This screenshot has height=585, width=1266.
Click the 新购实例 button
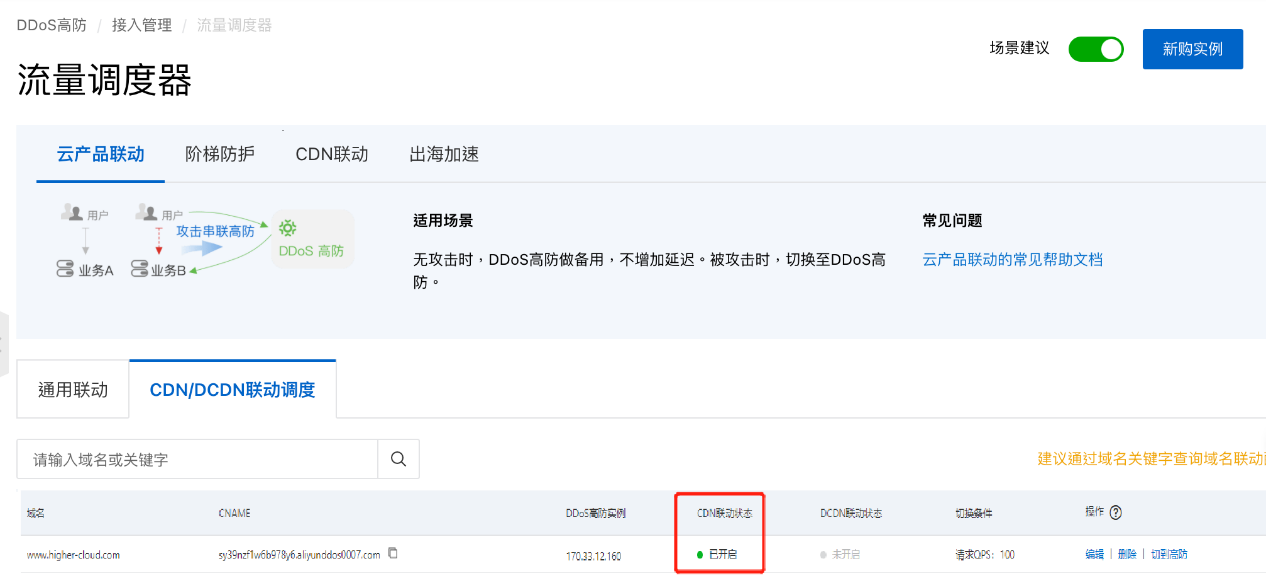(x=1192, y=49)
